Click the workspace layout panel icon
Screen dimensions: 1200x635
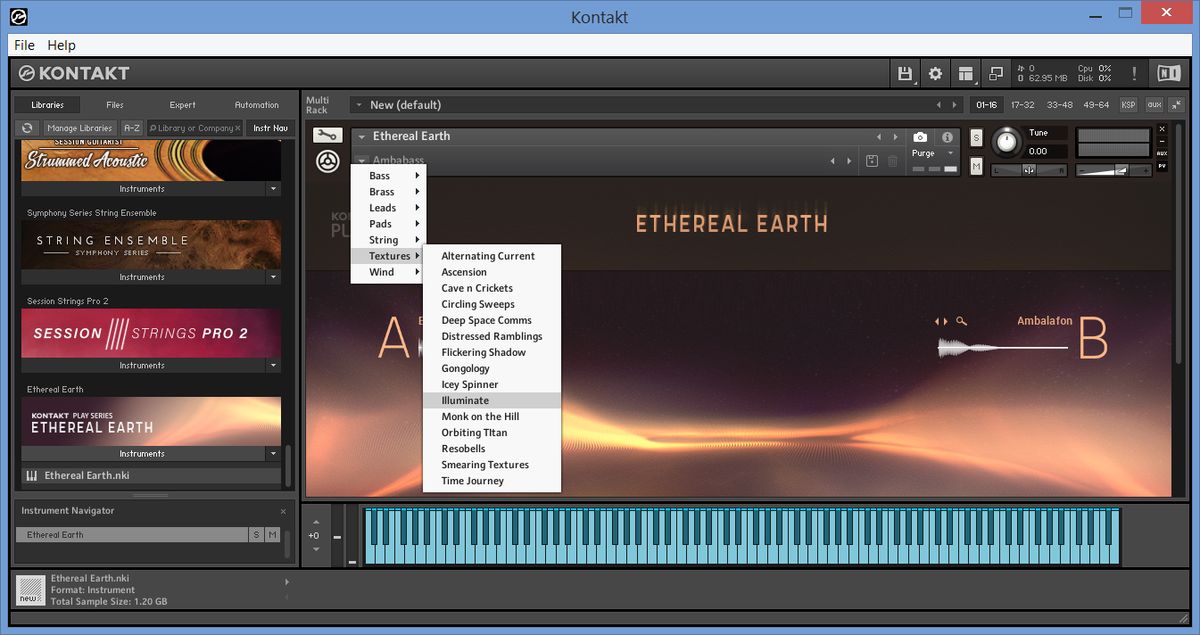965,73
